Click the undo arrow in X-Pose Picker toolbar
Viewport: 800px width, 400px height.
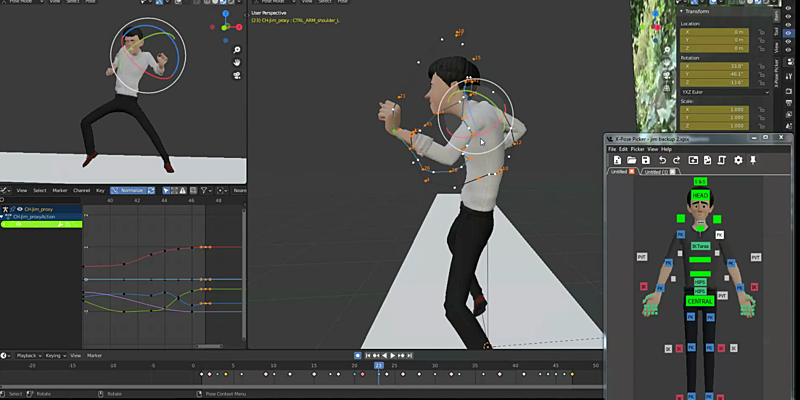(x=662, y=160)
